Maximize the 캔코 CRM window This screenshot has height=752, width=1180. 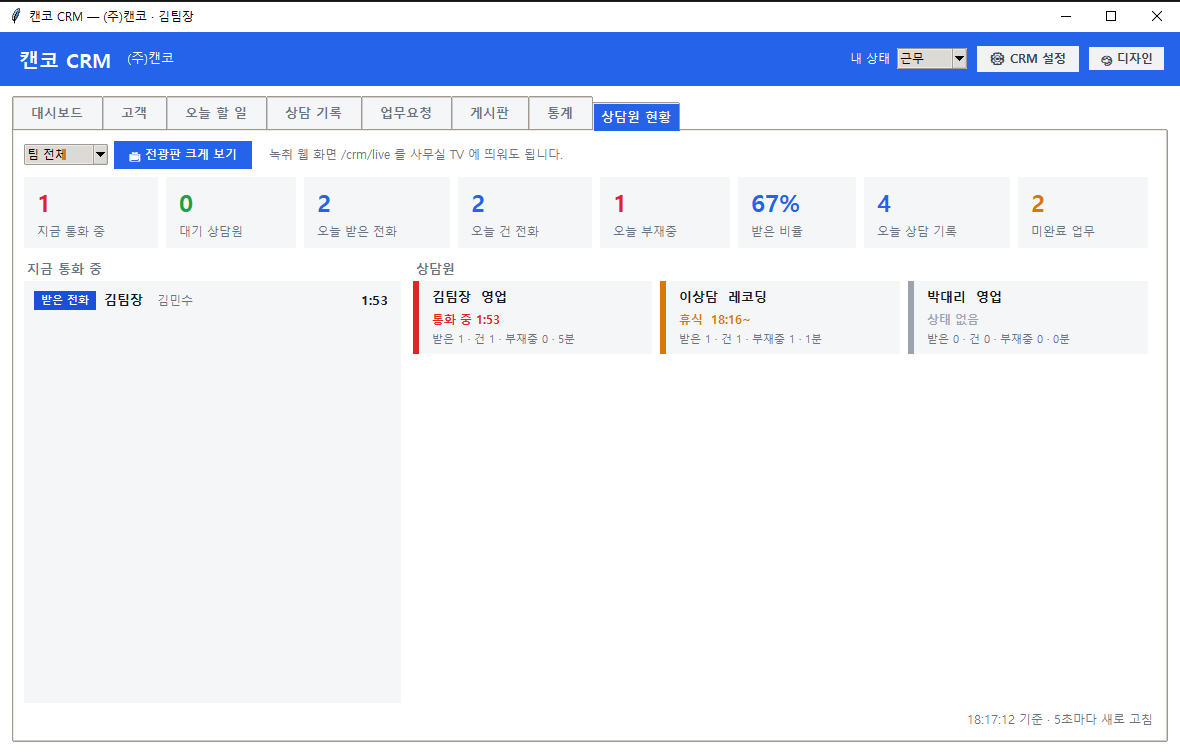[1111, 16]
